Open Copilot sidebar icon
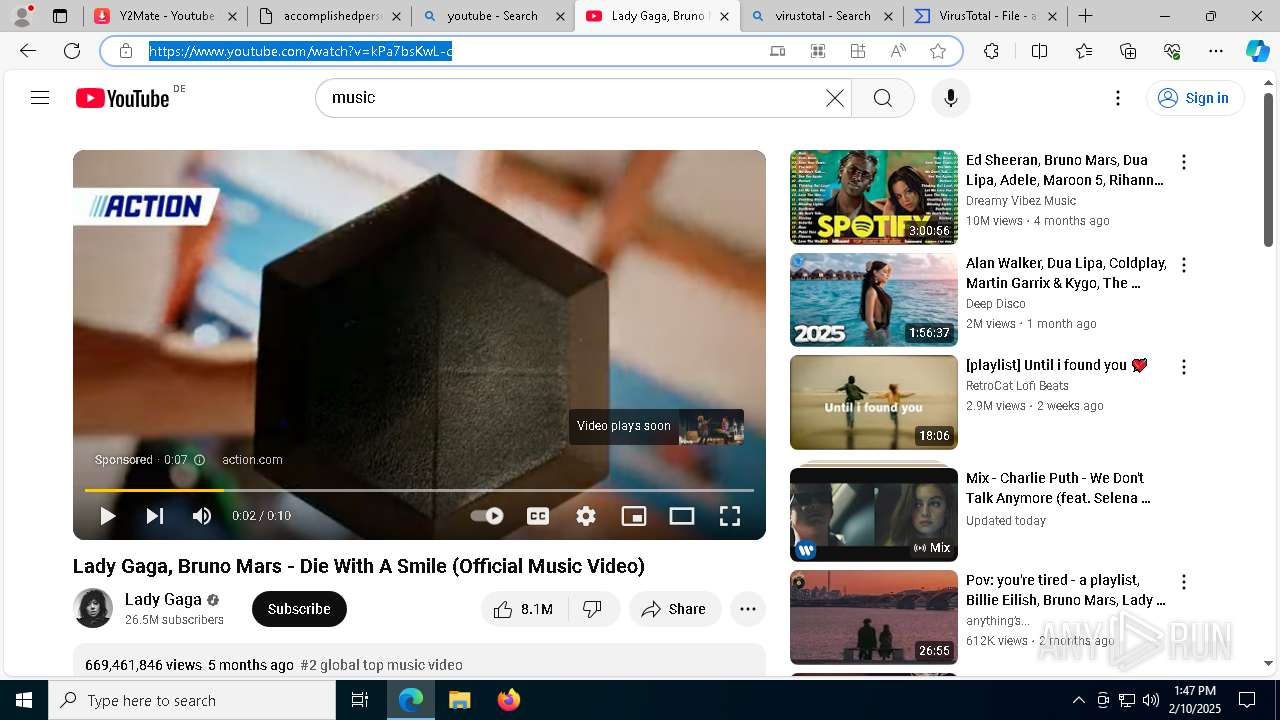Viewport: 1280px width, 720px height. point(1257,51)
